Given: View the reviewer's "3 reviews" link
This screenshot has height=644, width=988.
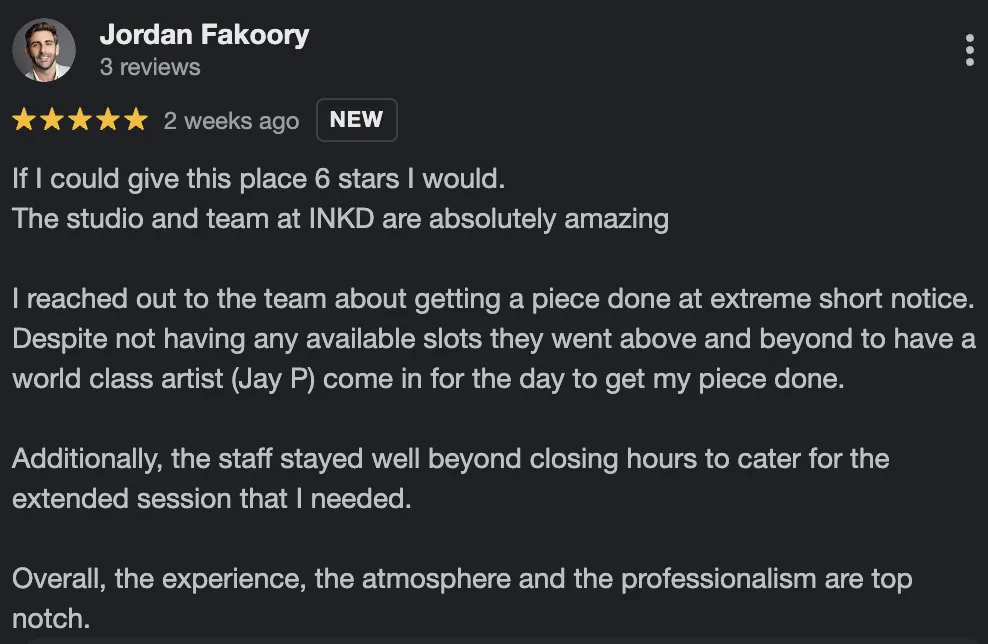Looking at the screenshot, I should pos(150,67).
